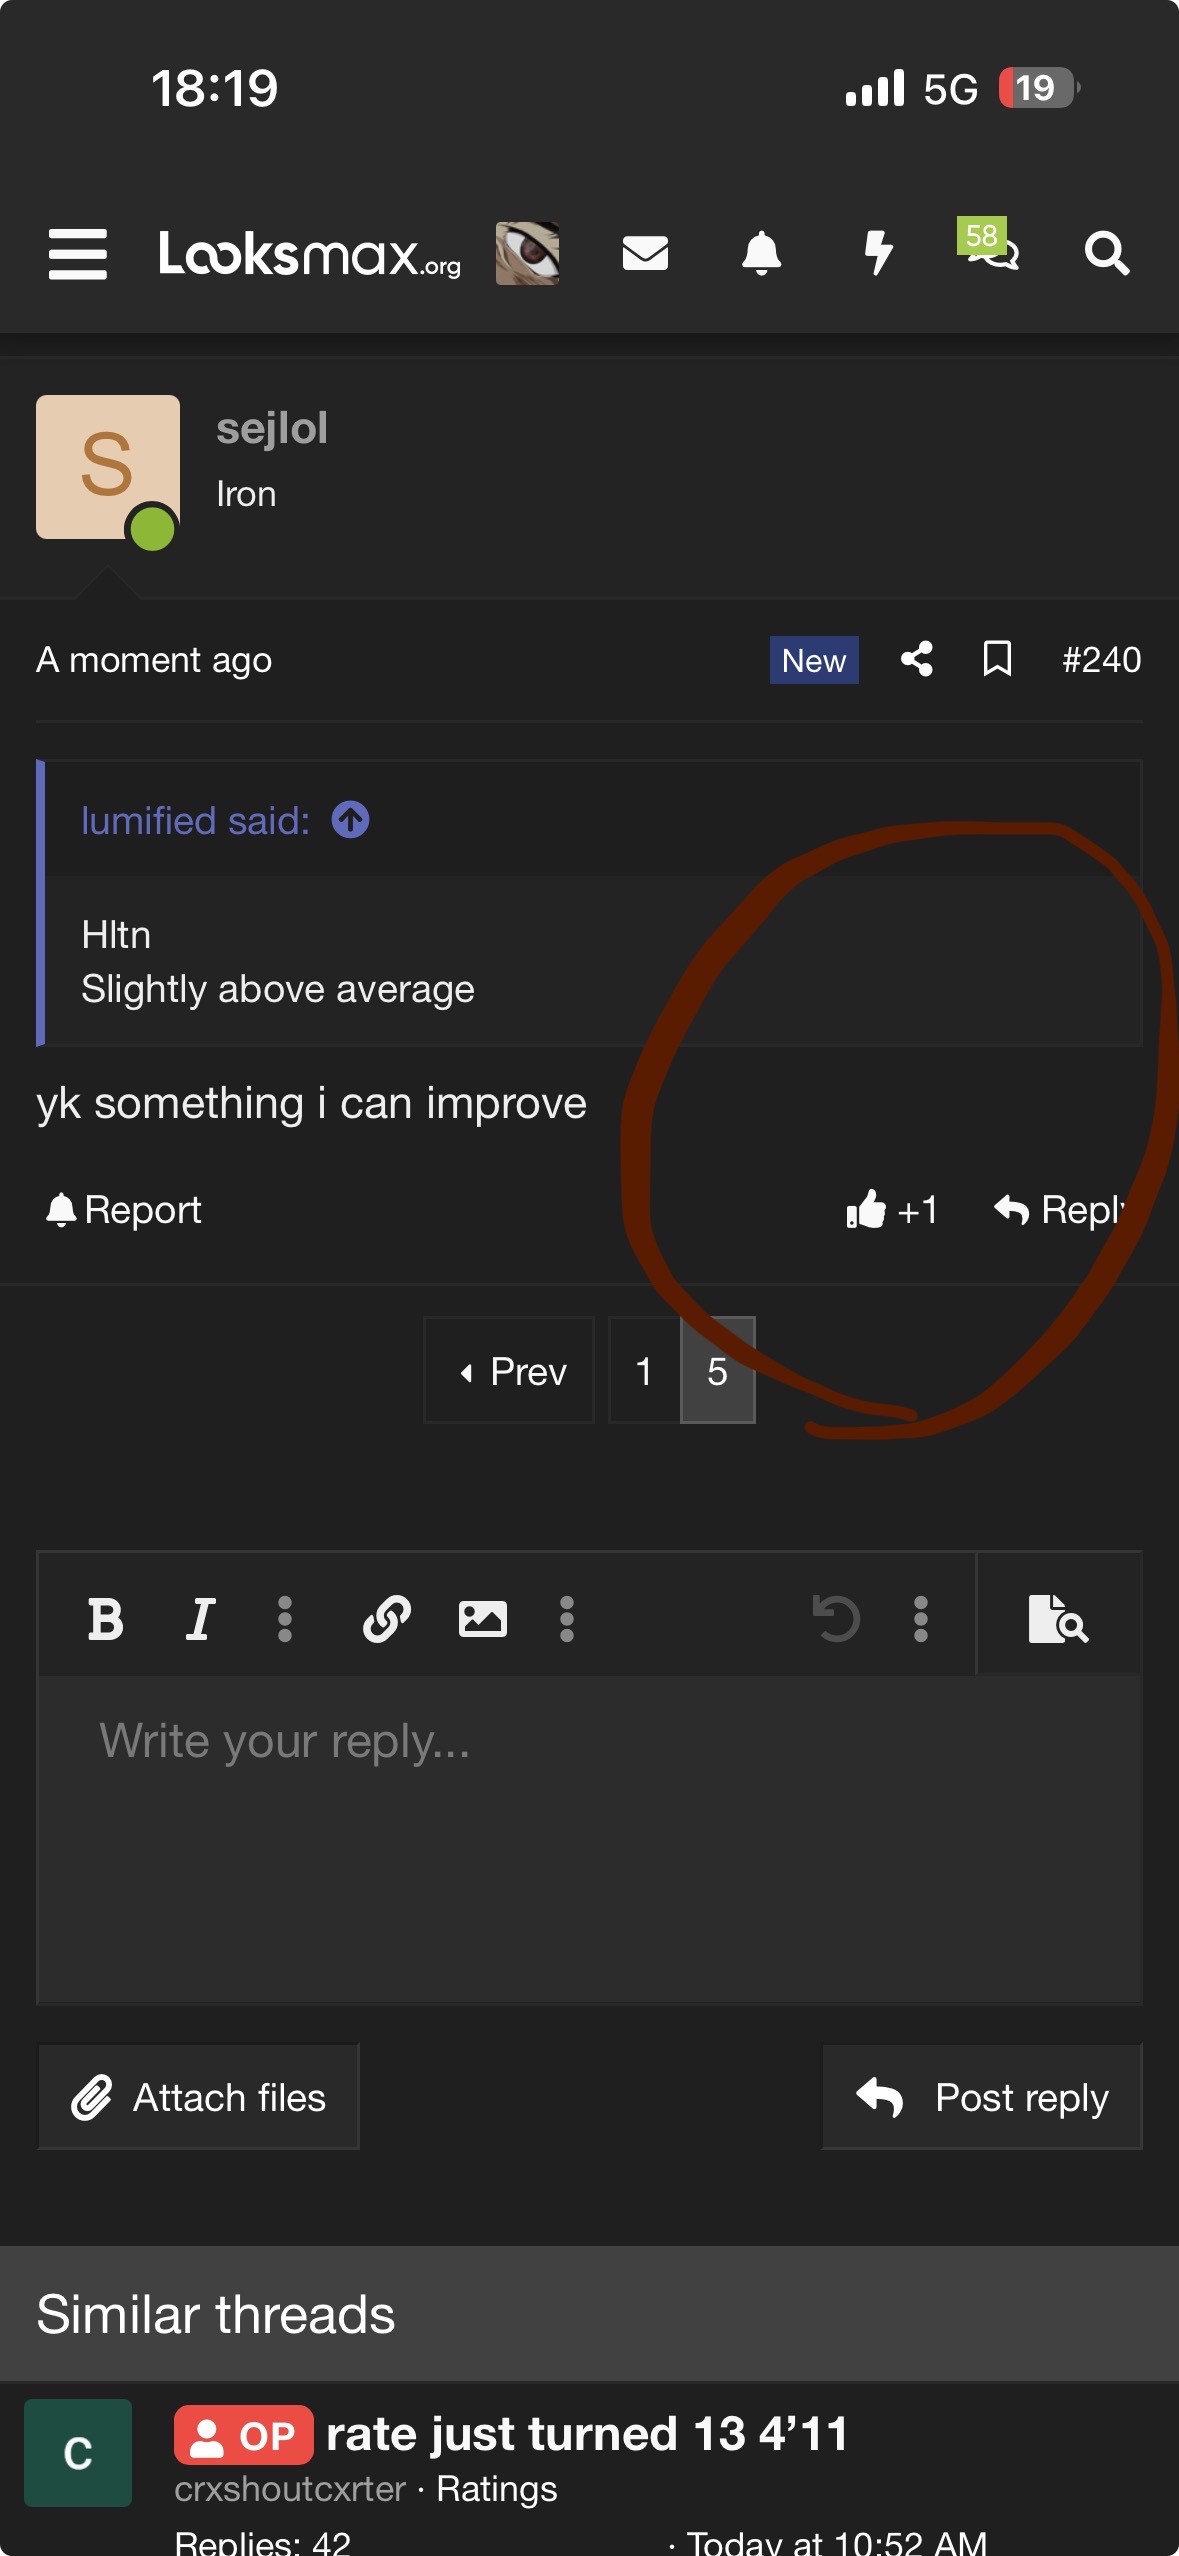Screen dimensions: 1179x2556
Task: Undo last edit in editor
Action: (x=836, y=1619)
